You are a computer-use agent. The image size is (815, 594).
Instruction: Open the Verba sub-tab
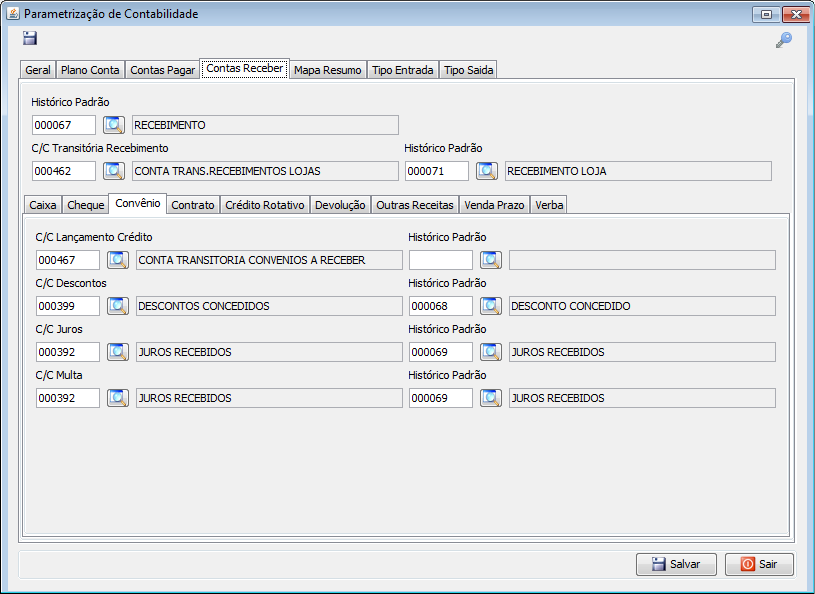pos(549,205)
